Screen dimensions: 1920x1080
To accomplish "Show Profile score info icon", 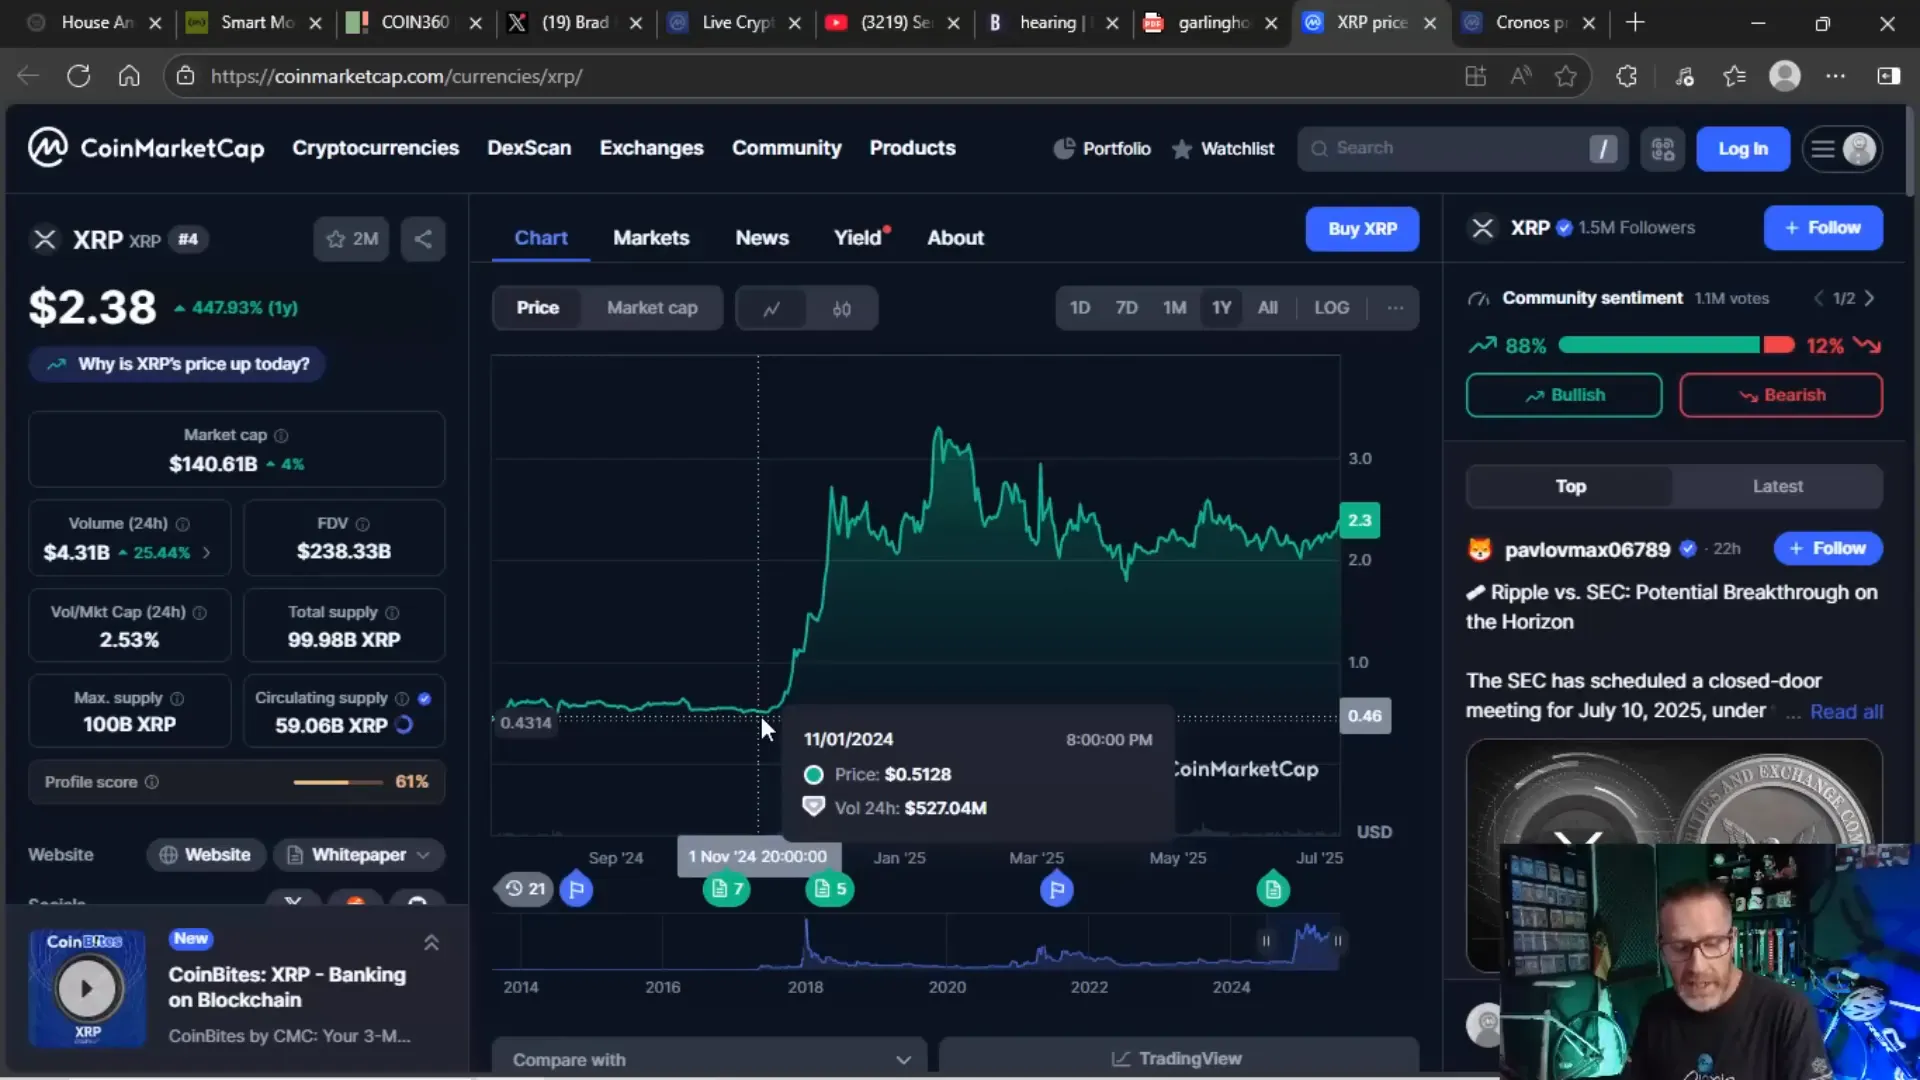I will point(152,782).
